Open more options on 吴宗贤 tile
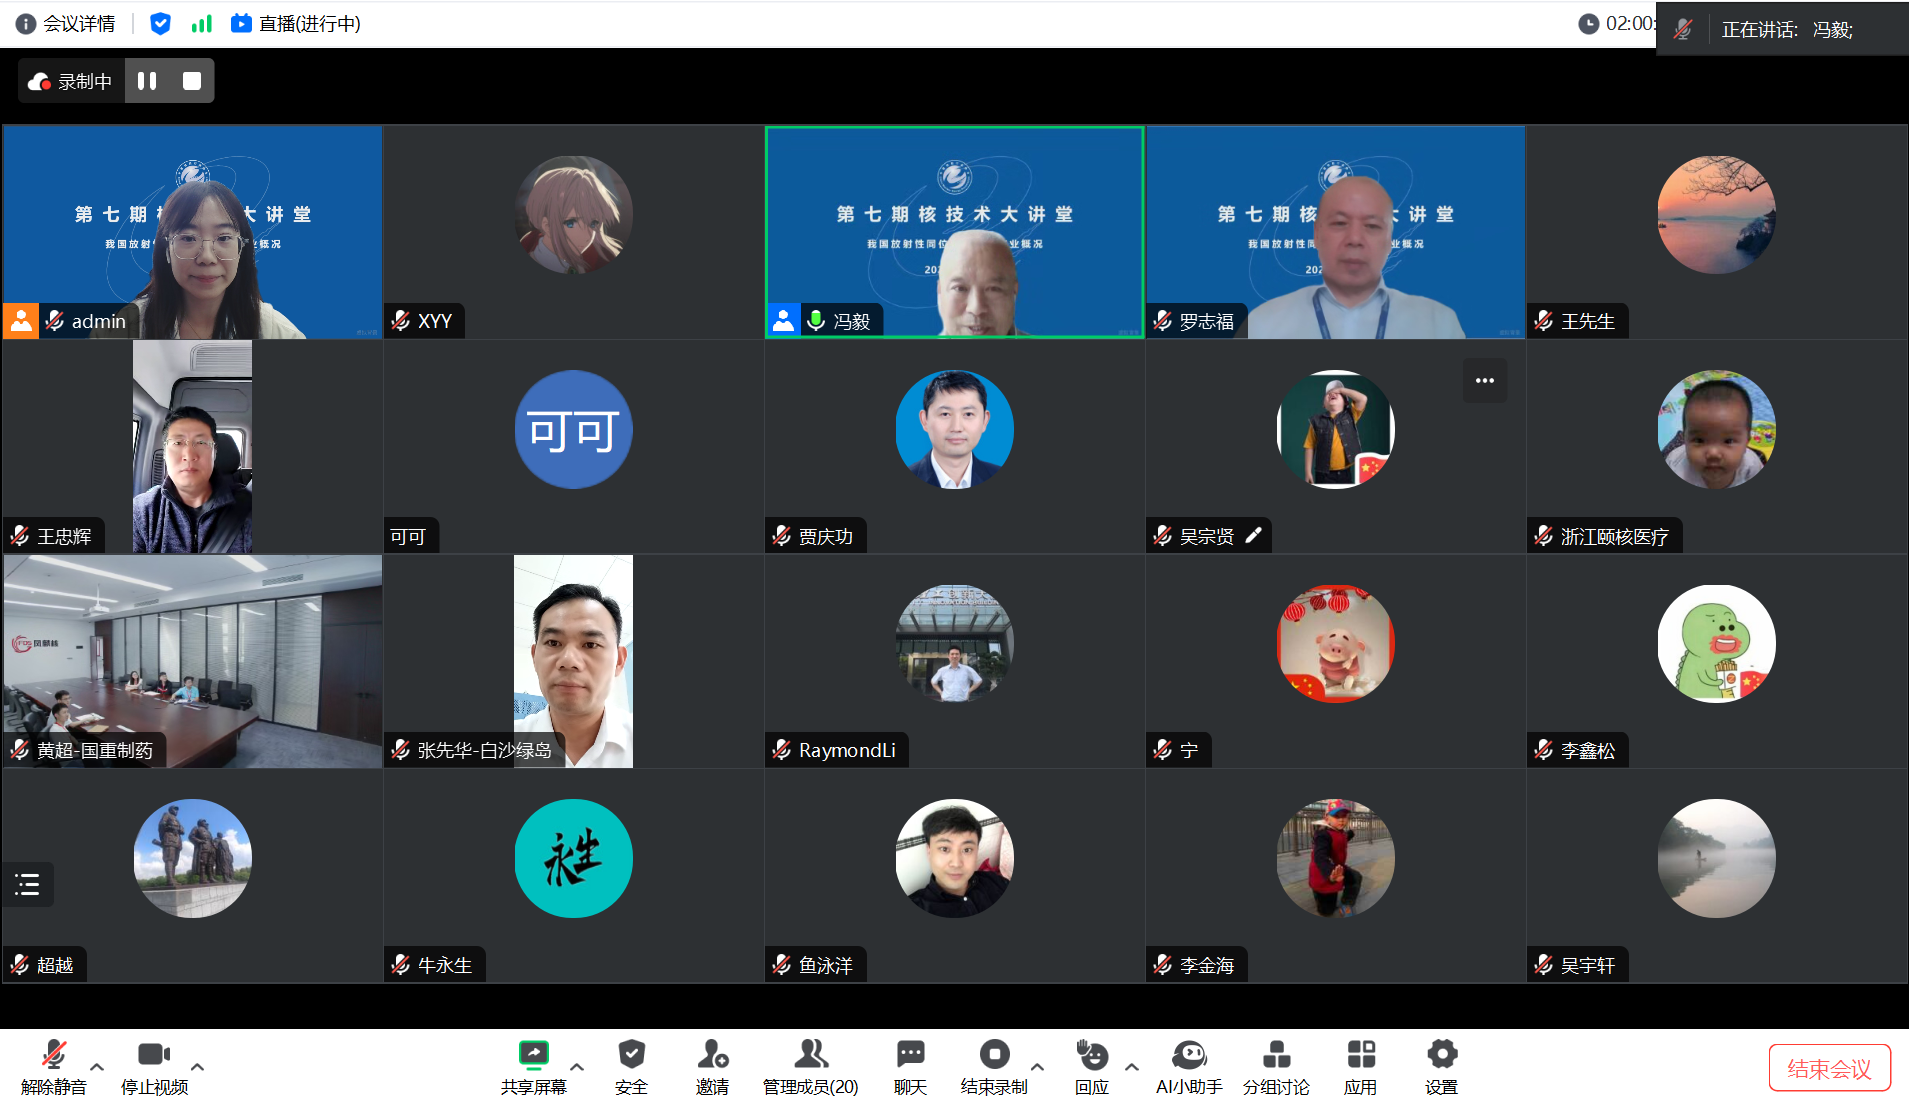The height and width of the screenshot is (1107, 1909). 1485,381
